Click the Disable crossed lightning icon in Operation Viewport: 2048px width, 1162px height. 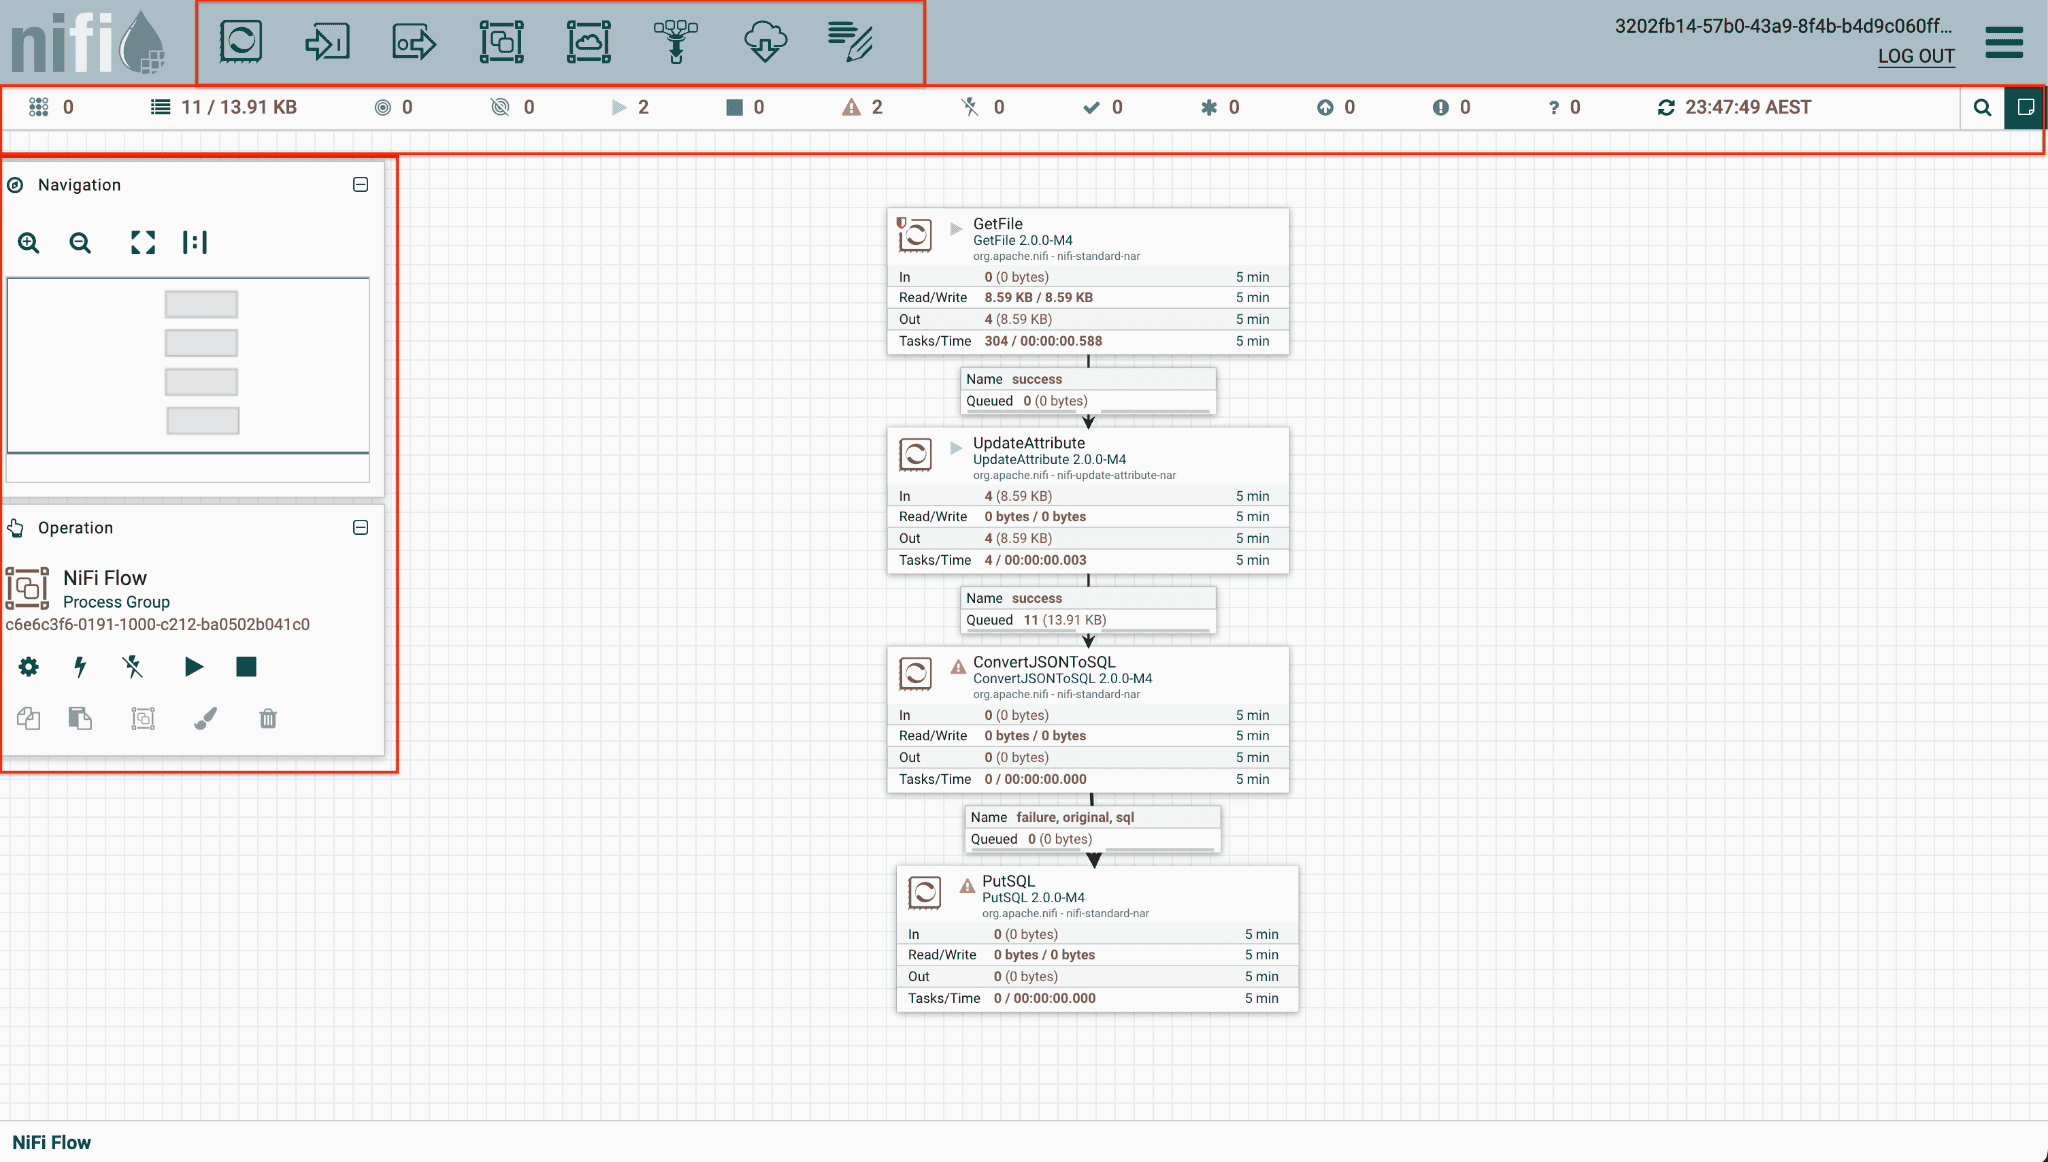(132, 666)
